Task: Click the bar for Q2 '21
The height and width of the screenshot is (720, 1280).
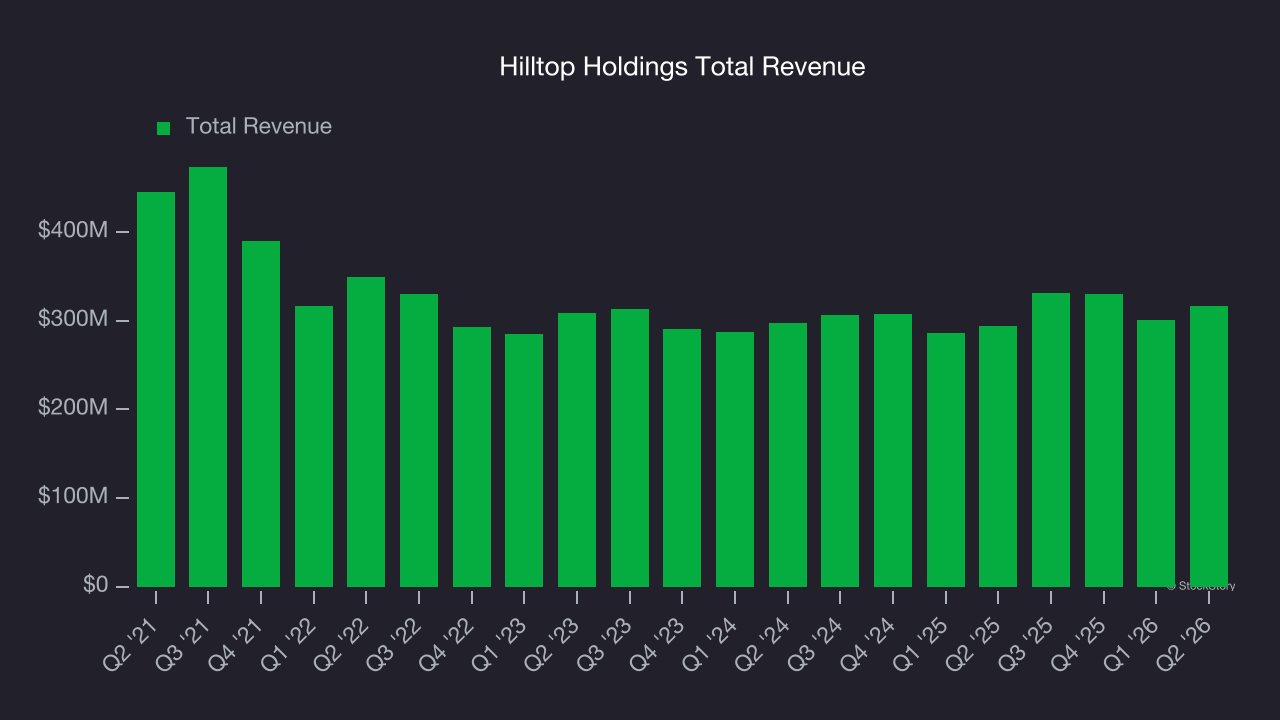Action: coord(156,389)
